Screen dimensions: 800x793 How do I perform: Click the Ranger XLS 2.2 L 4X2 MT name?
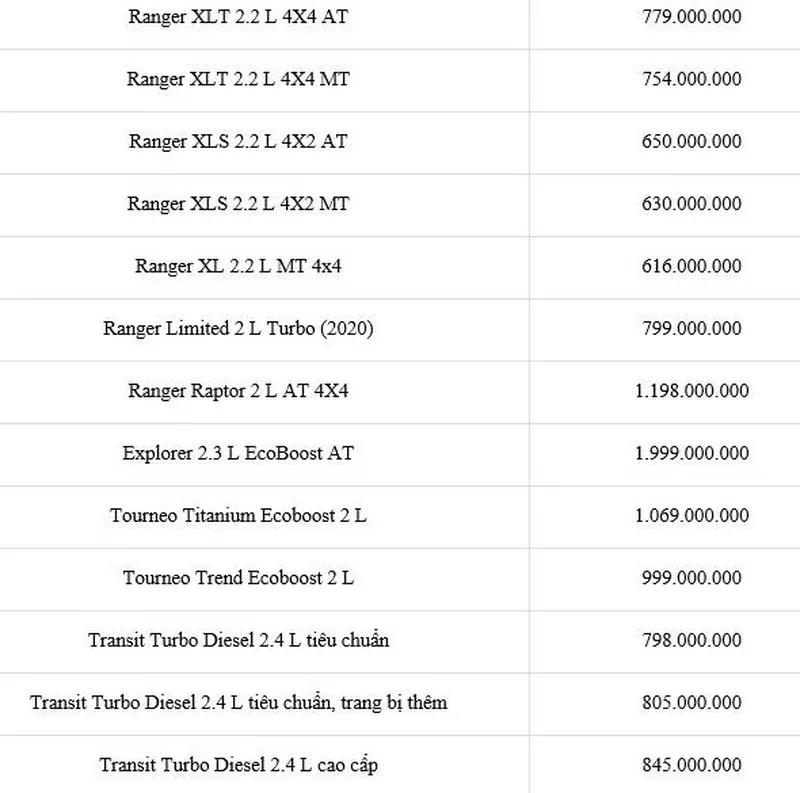[238, 204]
